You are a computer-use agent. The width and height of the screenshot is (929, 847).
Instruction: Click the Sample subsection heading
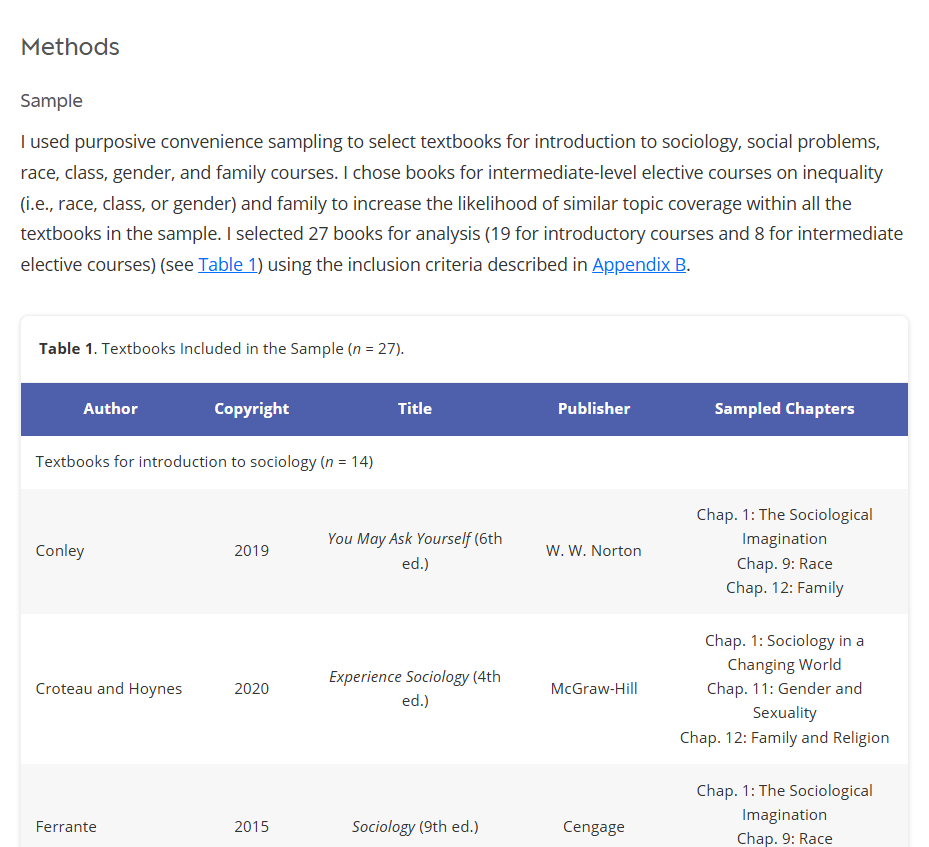(51, 101)
